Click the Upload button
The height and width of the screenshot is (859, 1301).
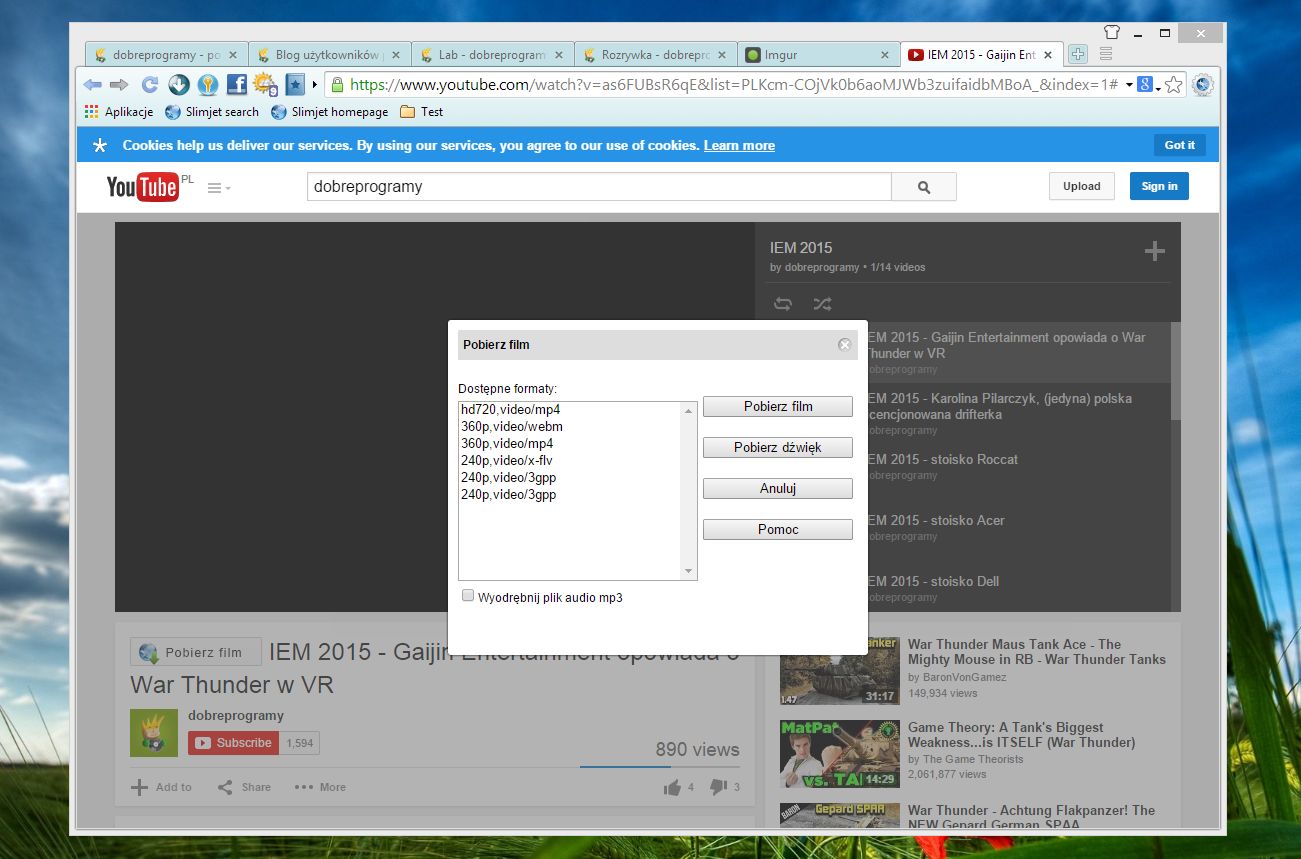point(1082,186)
